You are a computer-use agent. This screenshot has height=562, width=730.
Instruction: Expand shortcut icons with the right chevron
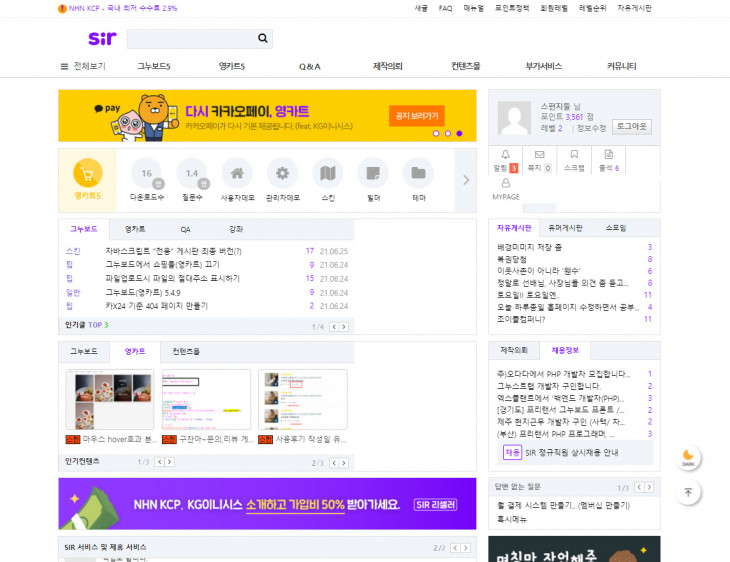[465, 180]
